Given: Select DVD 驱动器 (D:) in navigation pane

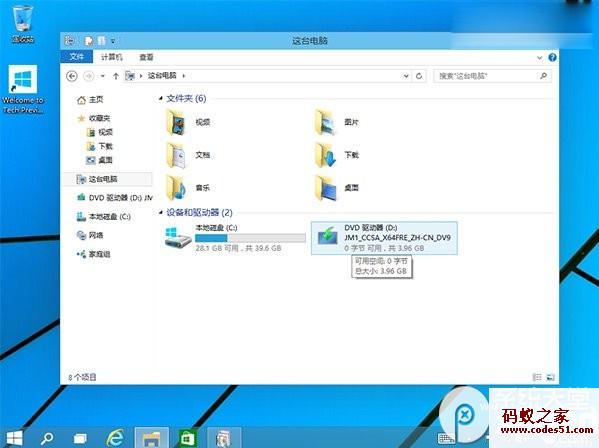Looking at the screenshot, I should (114, 197).
